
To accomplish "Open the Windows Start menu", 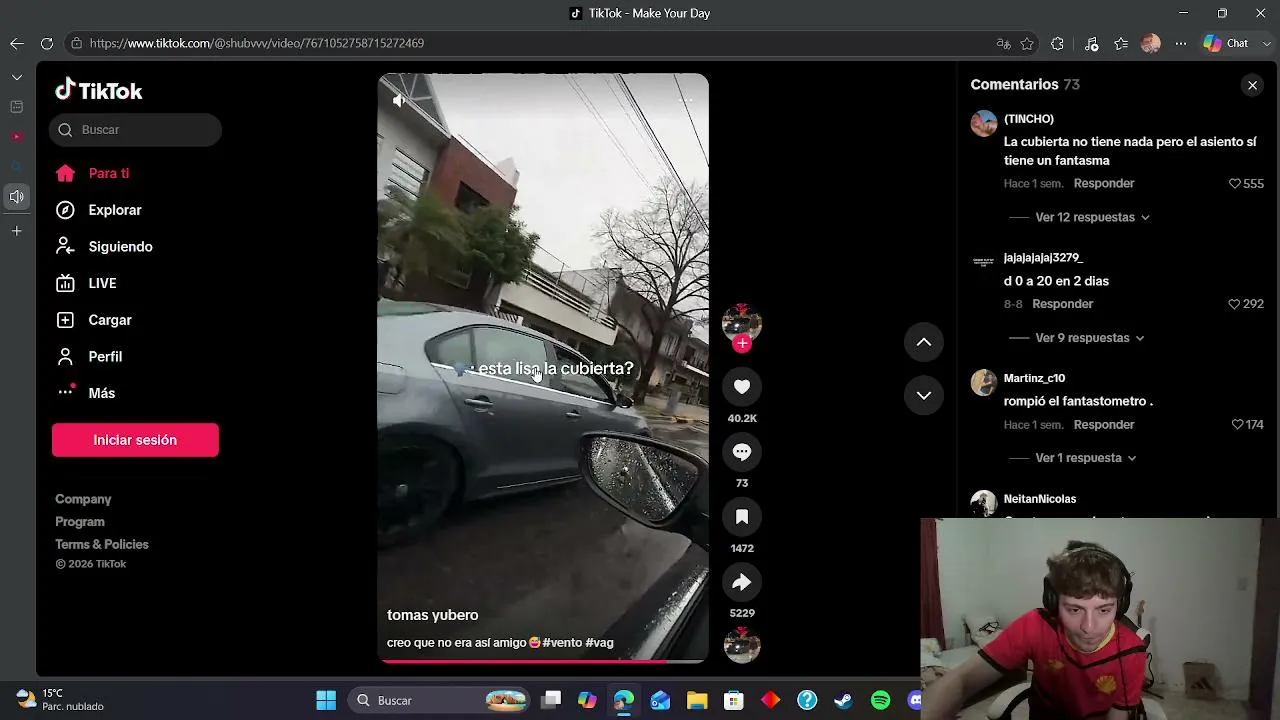I will [x=326, y=700].
